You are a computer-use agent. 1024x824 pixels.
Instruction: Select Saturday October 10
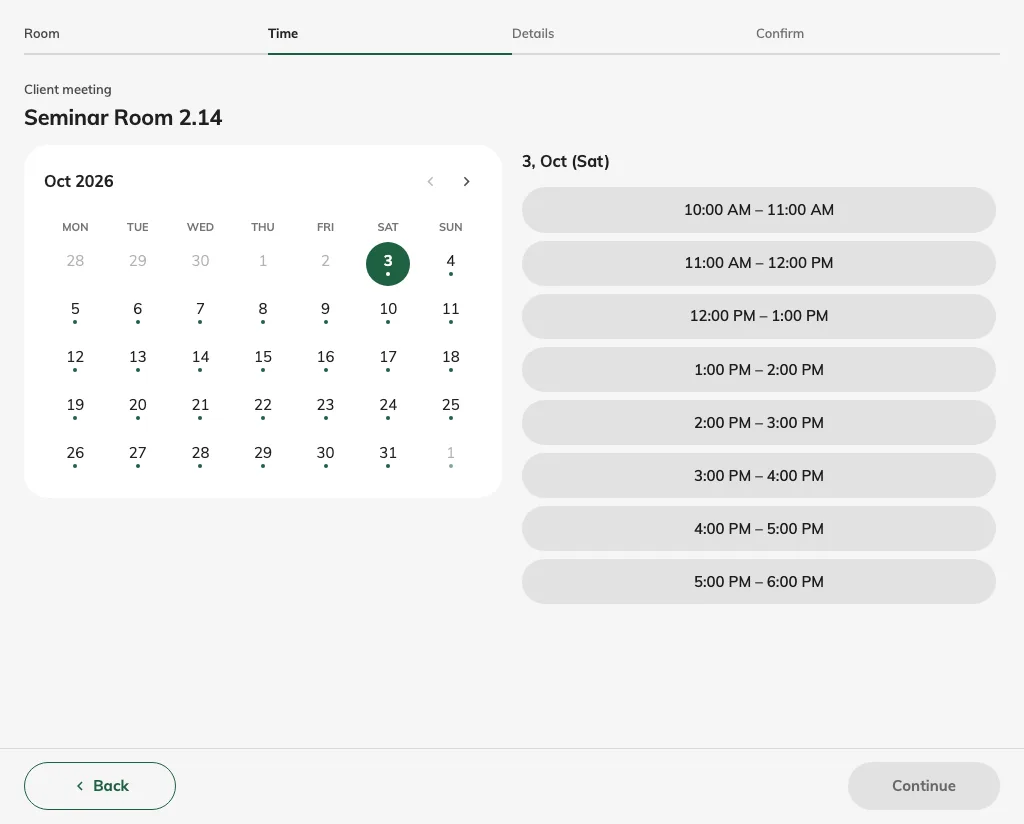tap(388, 311)
